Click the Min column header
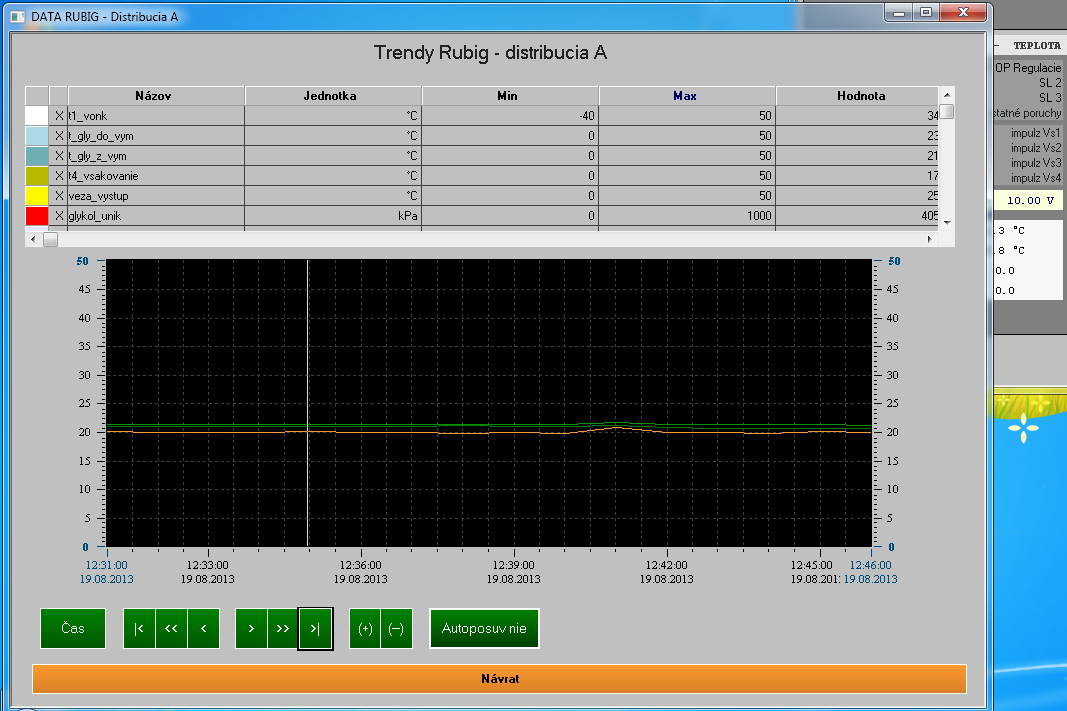 point(510,96)
